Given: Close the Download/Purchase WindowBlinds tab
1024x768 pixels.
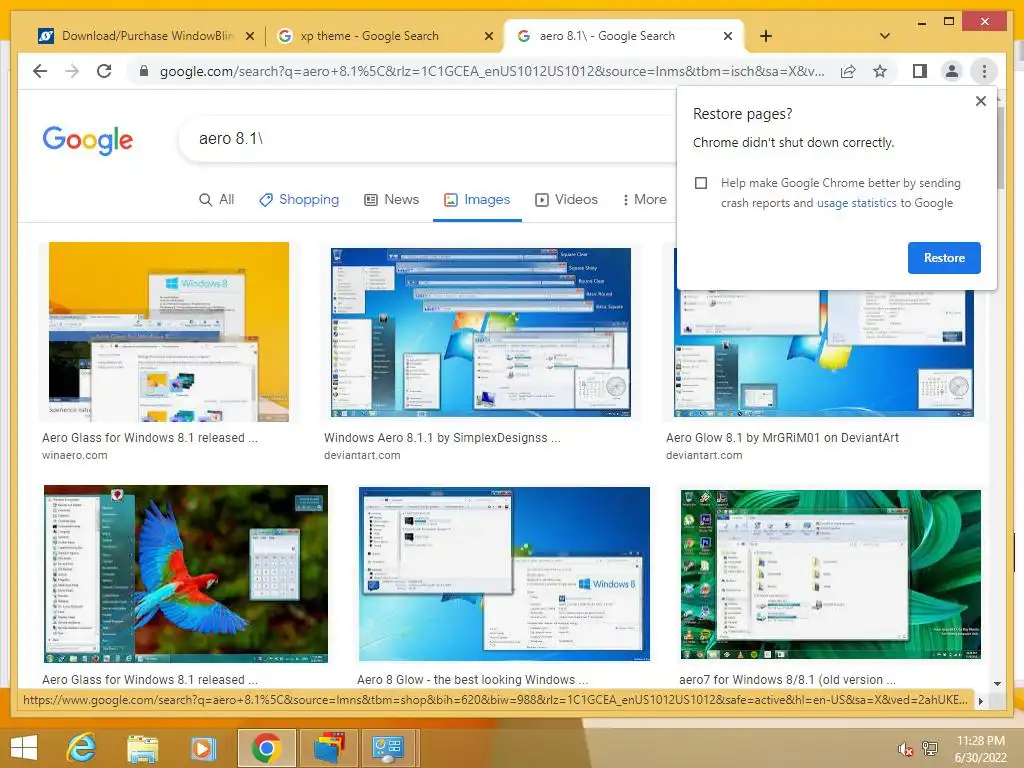Looking at the screenshot, I should 249,36.
